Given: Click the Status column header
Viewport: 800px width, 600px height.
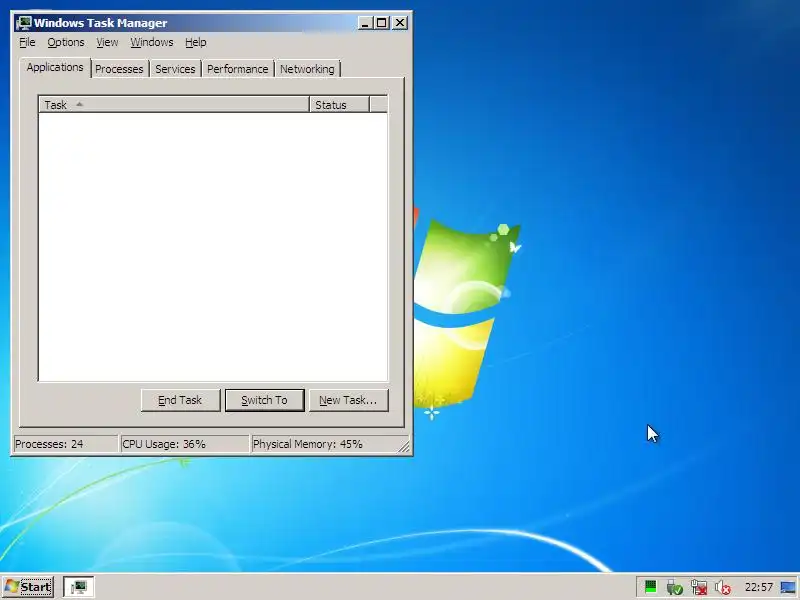Looking at the screenshot, I should click(339, 105).
